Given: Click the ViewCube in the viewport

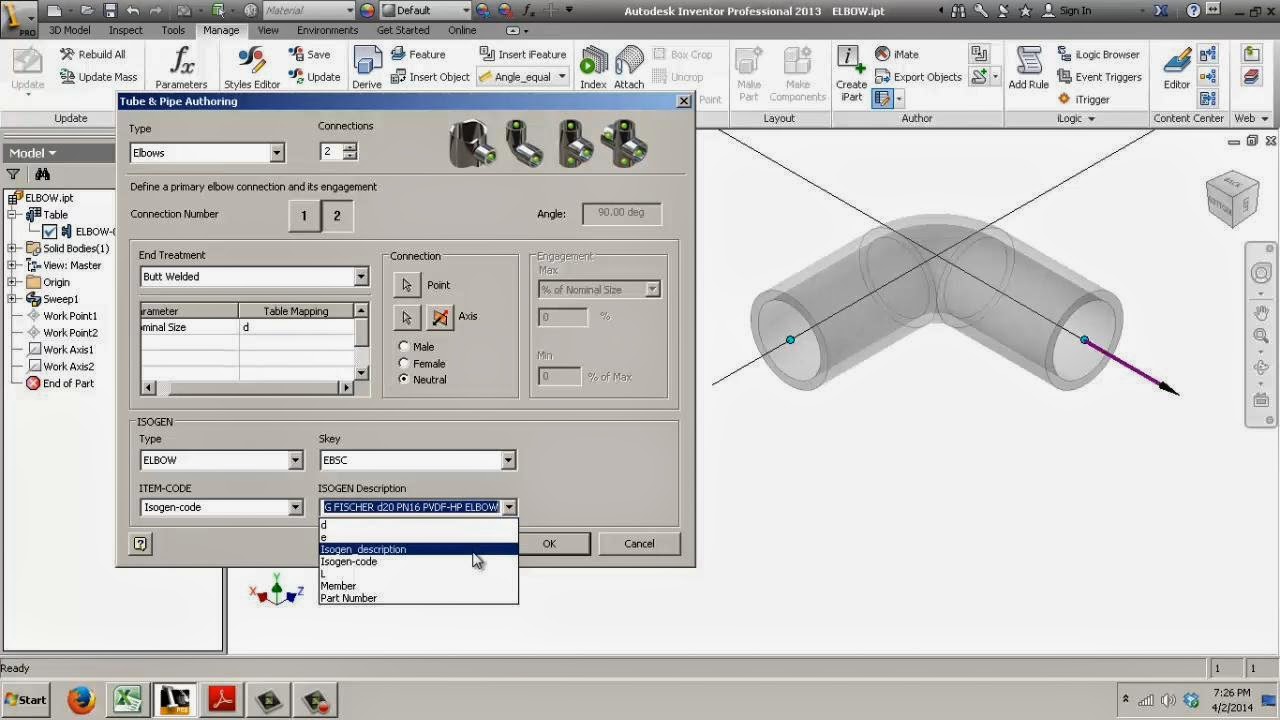Looking at the screenshot, I should point(1231,198).
